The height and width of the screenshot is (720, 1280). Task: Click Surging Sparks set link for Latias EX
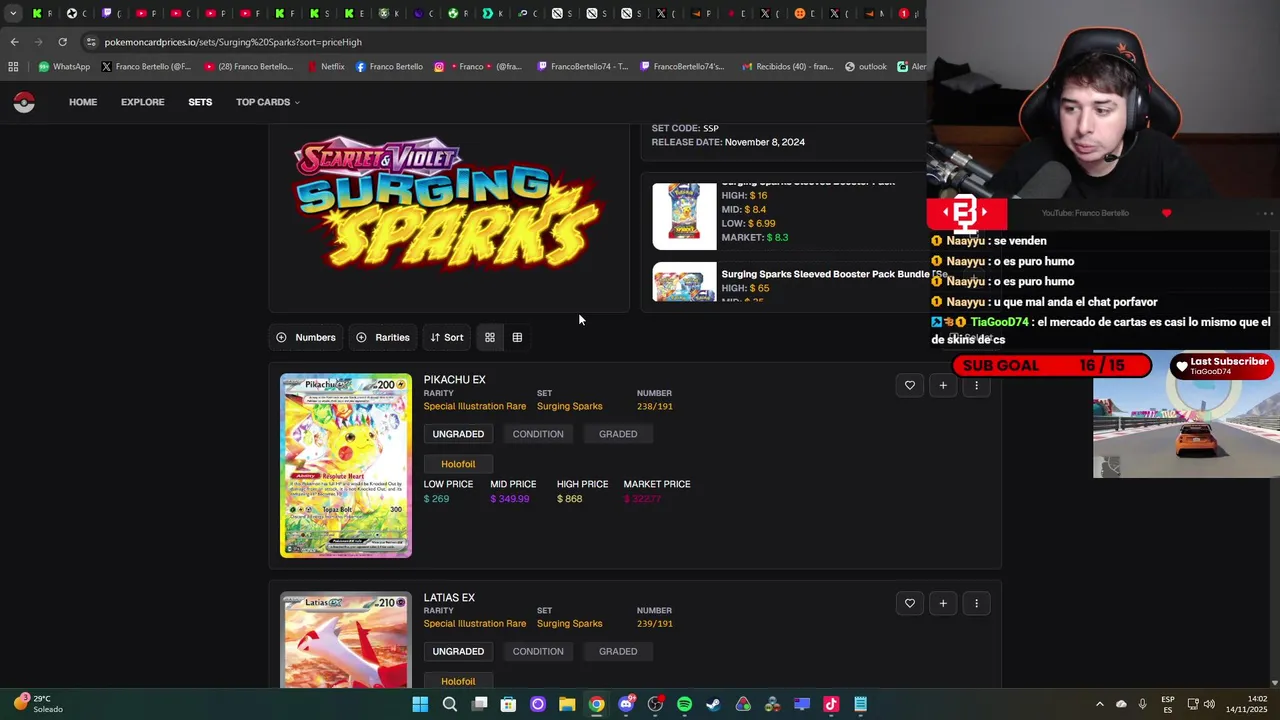click(569, 624)
